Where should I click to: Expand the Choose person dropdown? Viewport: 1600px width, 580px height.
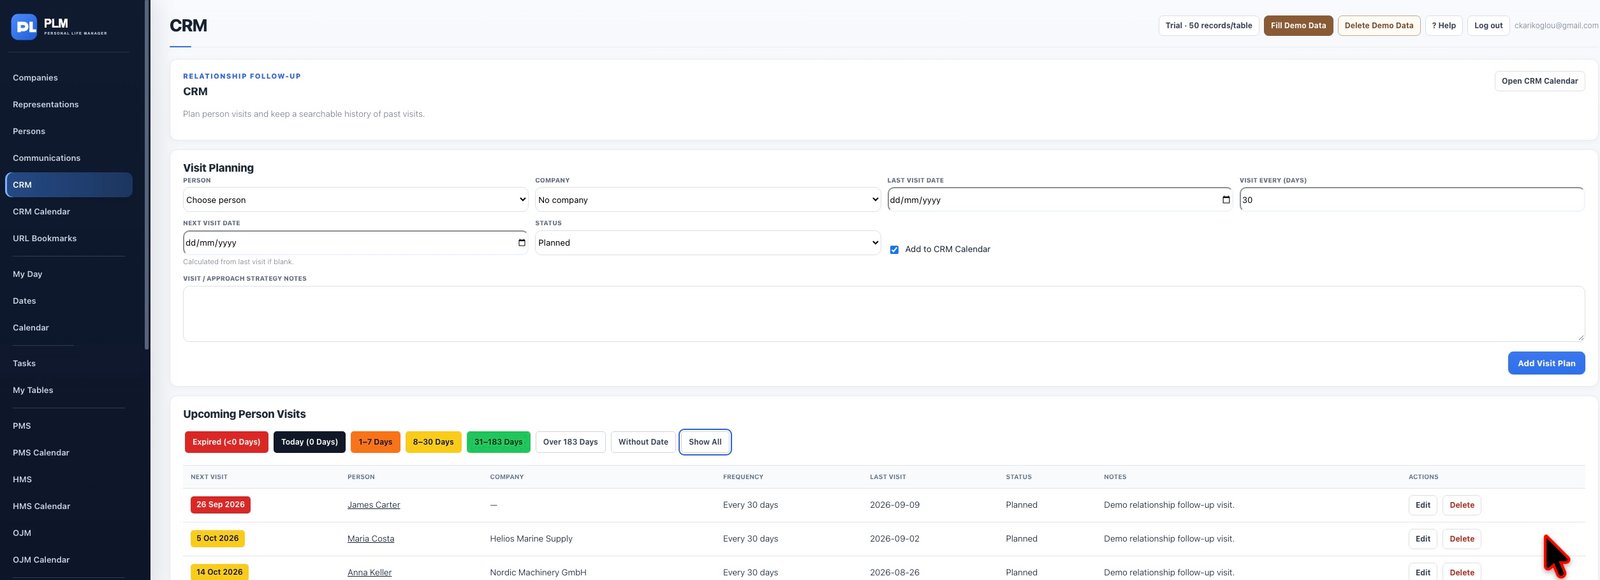tap(355, 200)
